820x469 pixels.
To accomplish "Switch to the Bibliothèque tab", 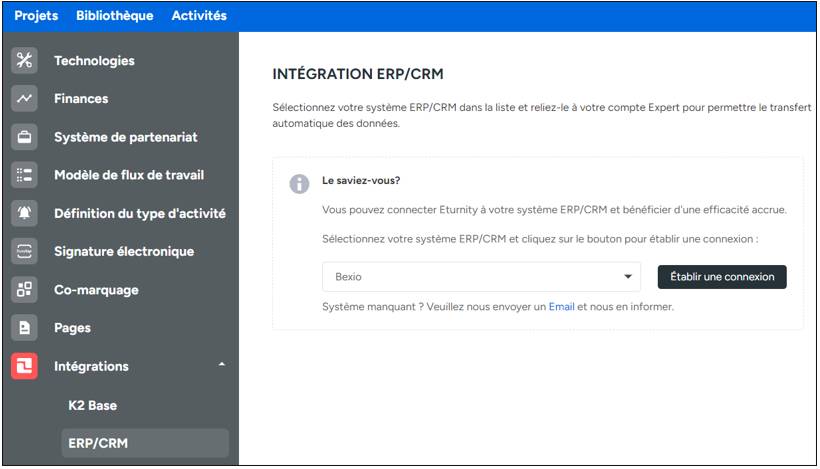I will point(115,15).
